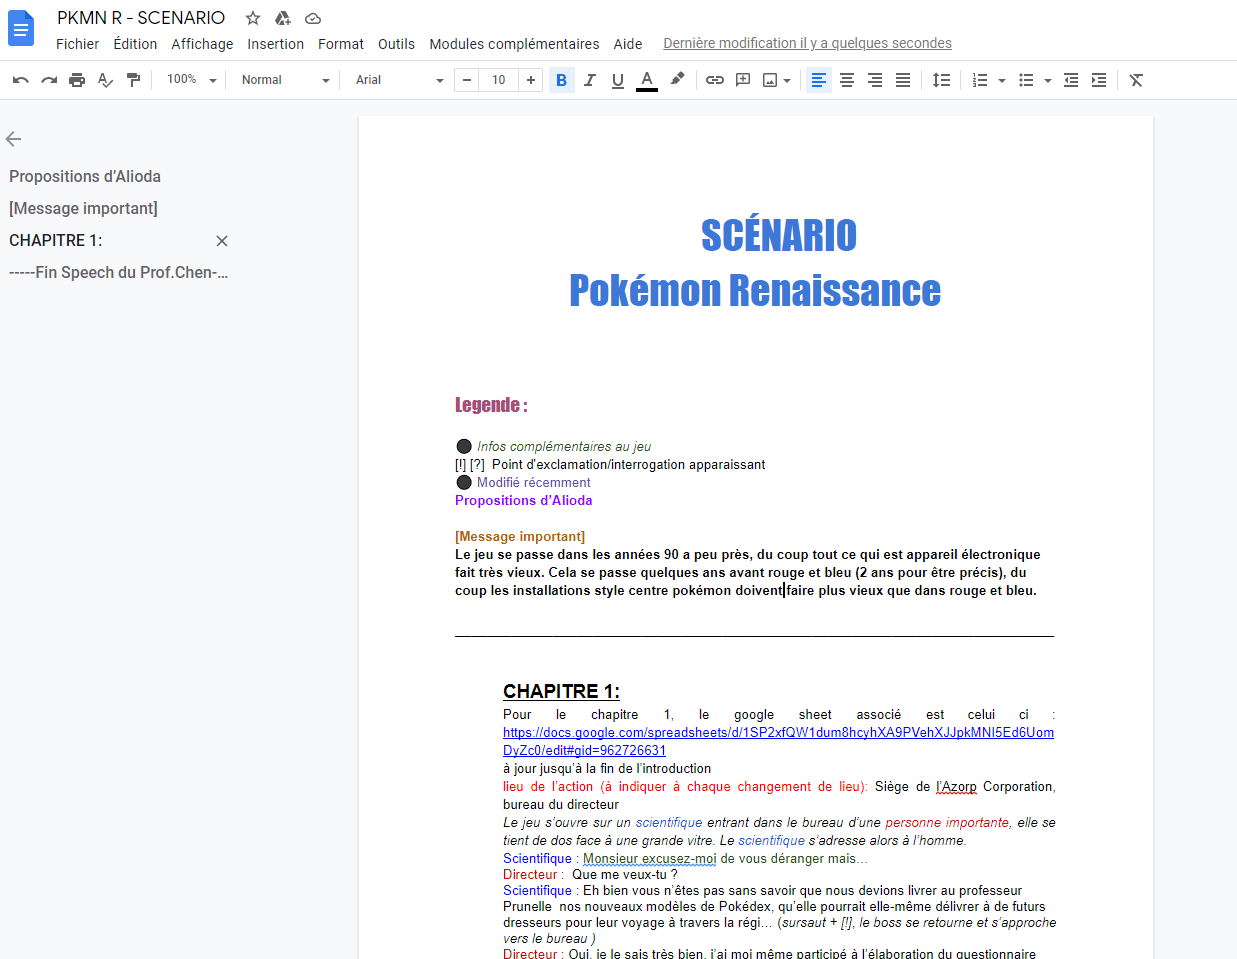Open the Format menu
The width and height of the screenshot is (1237, 959).
tap(341, 44)
